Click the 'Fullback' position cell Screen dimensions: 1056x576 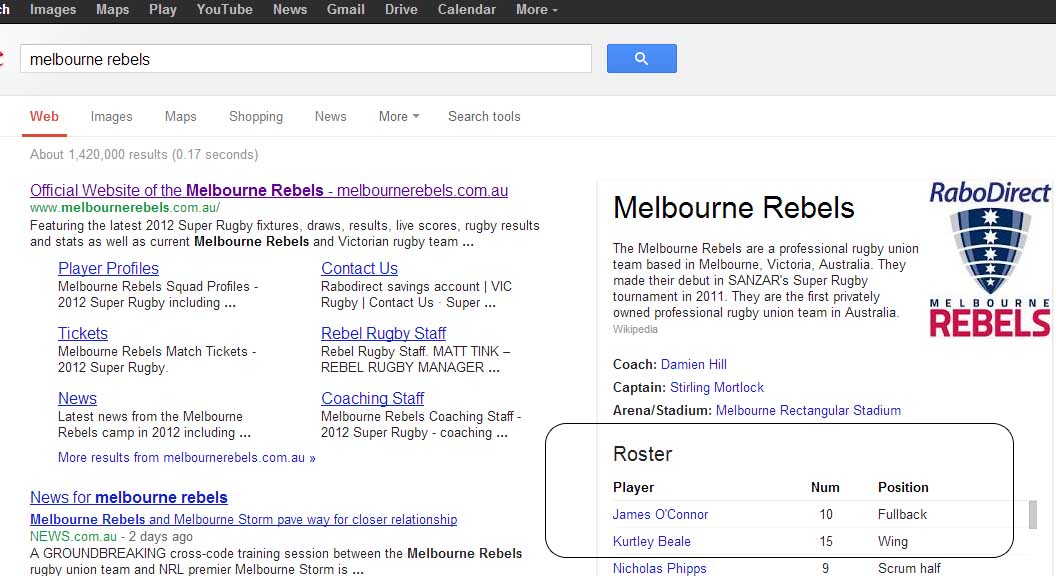(x=902, y=515)
